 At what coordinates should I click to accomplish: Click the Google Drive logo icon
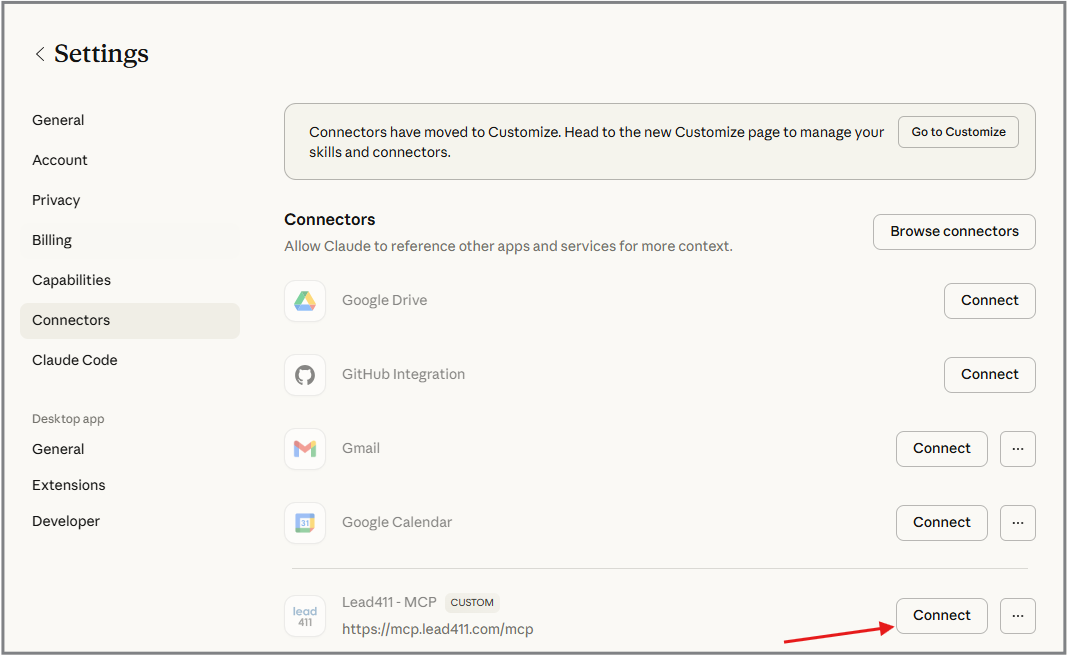coord(305,301)
